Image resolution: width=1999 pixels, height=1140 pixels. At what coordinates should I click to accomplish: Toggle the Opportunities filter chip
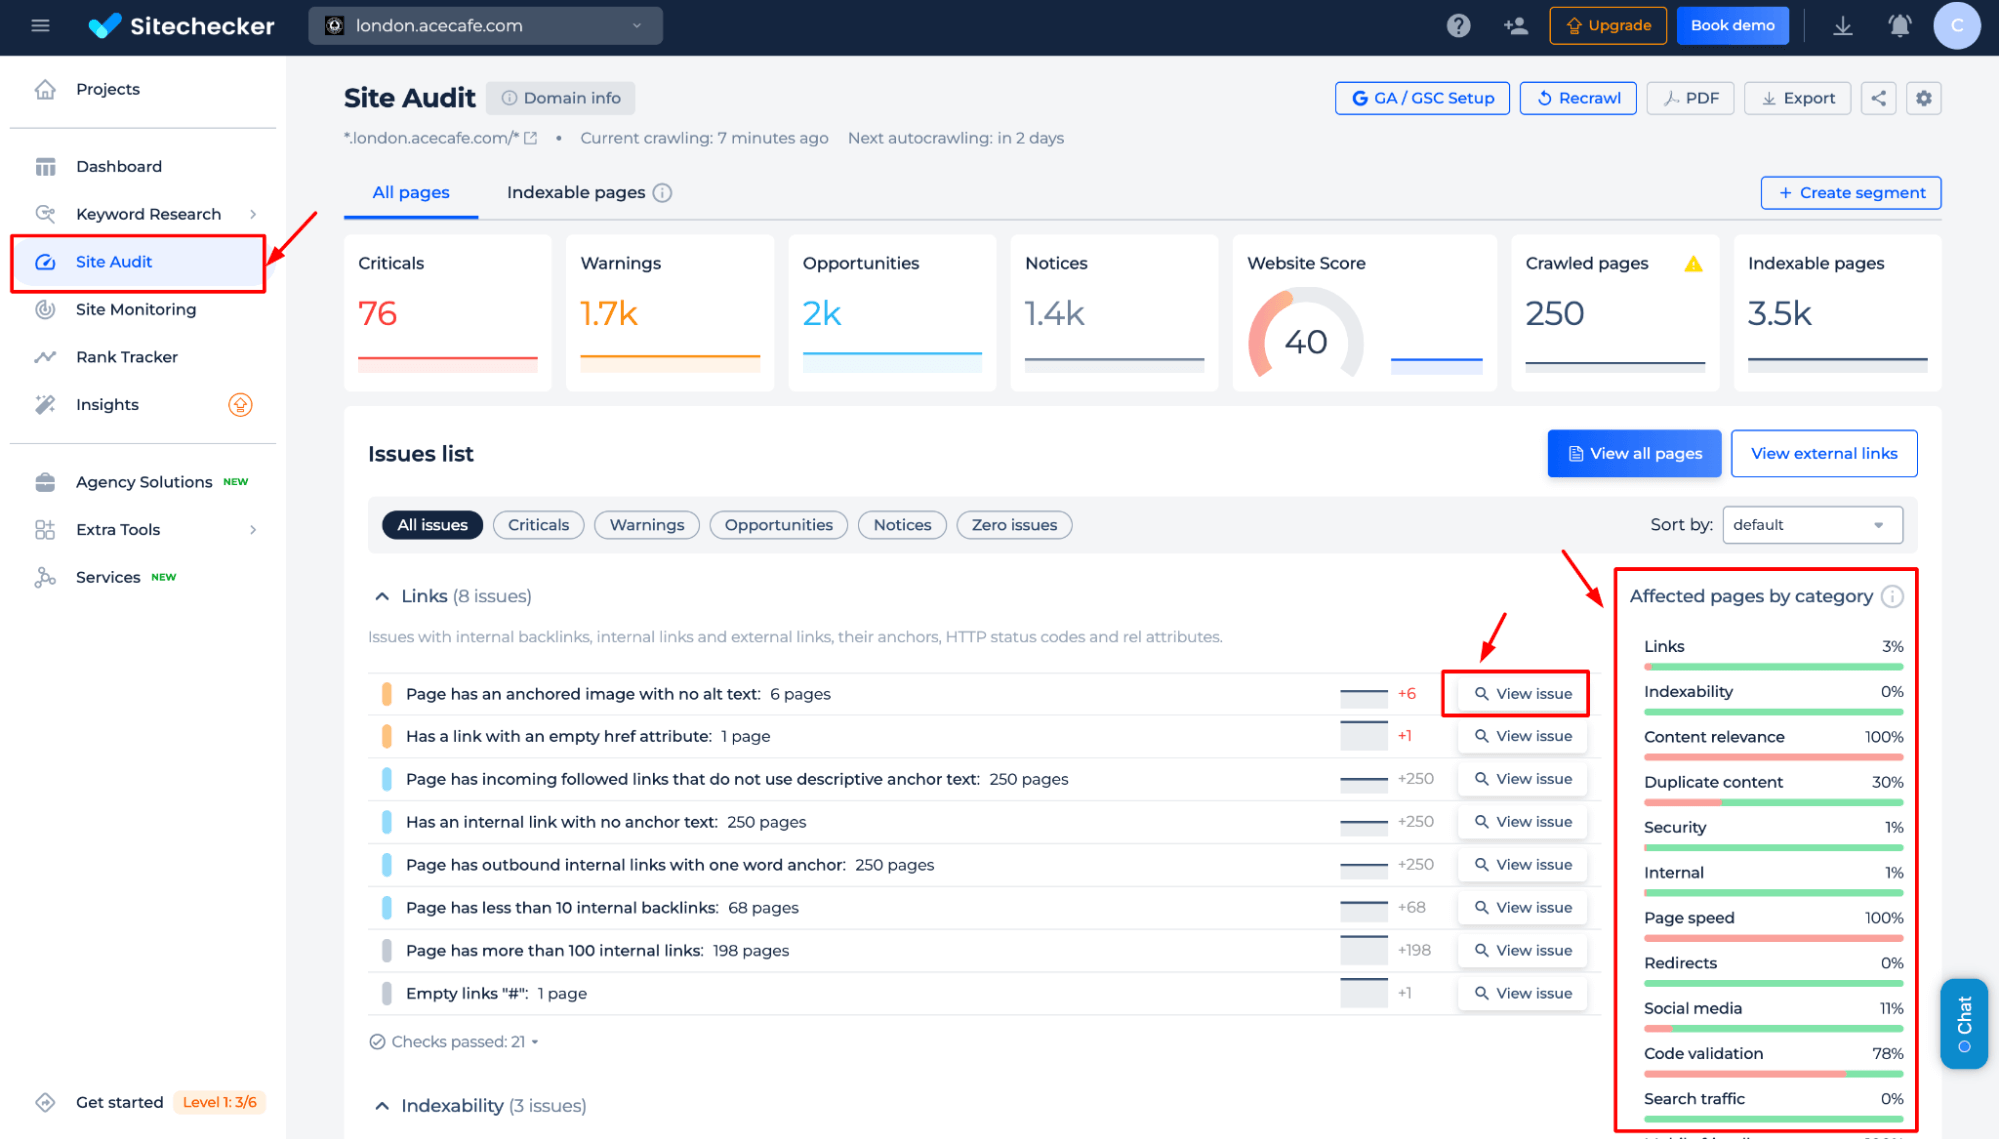(x=777, y=525)
